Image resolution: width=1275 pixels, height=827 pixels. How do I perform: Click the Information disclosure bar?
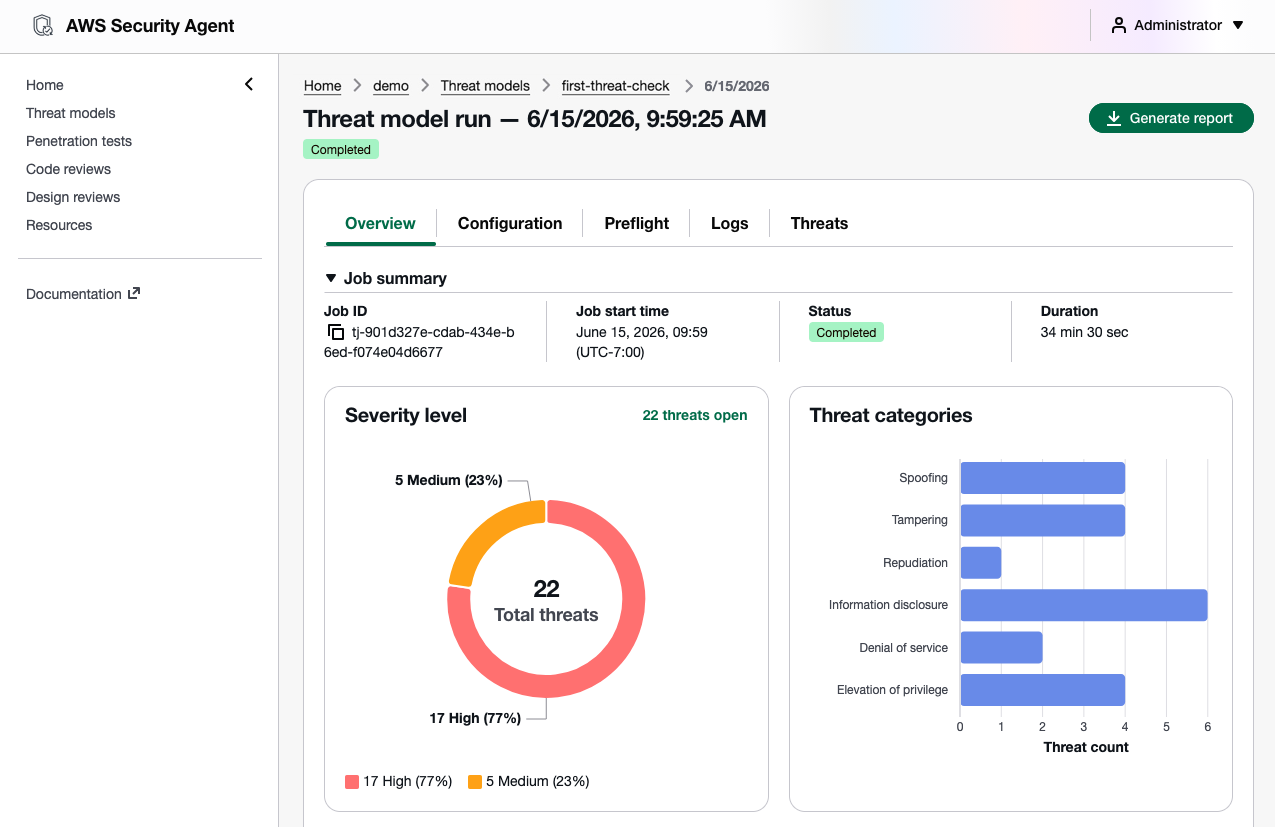[x=1084, y=605]
